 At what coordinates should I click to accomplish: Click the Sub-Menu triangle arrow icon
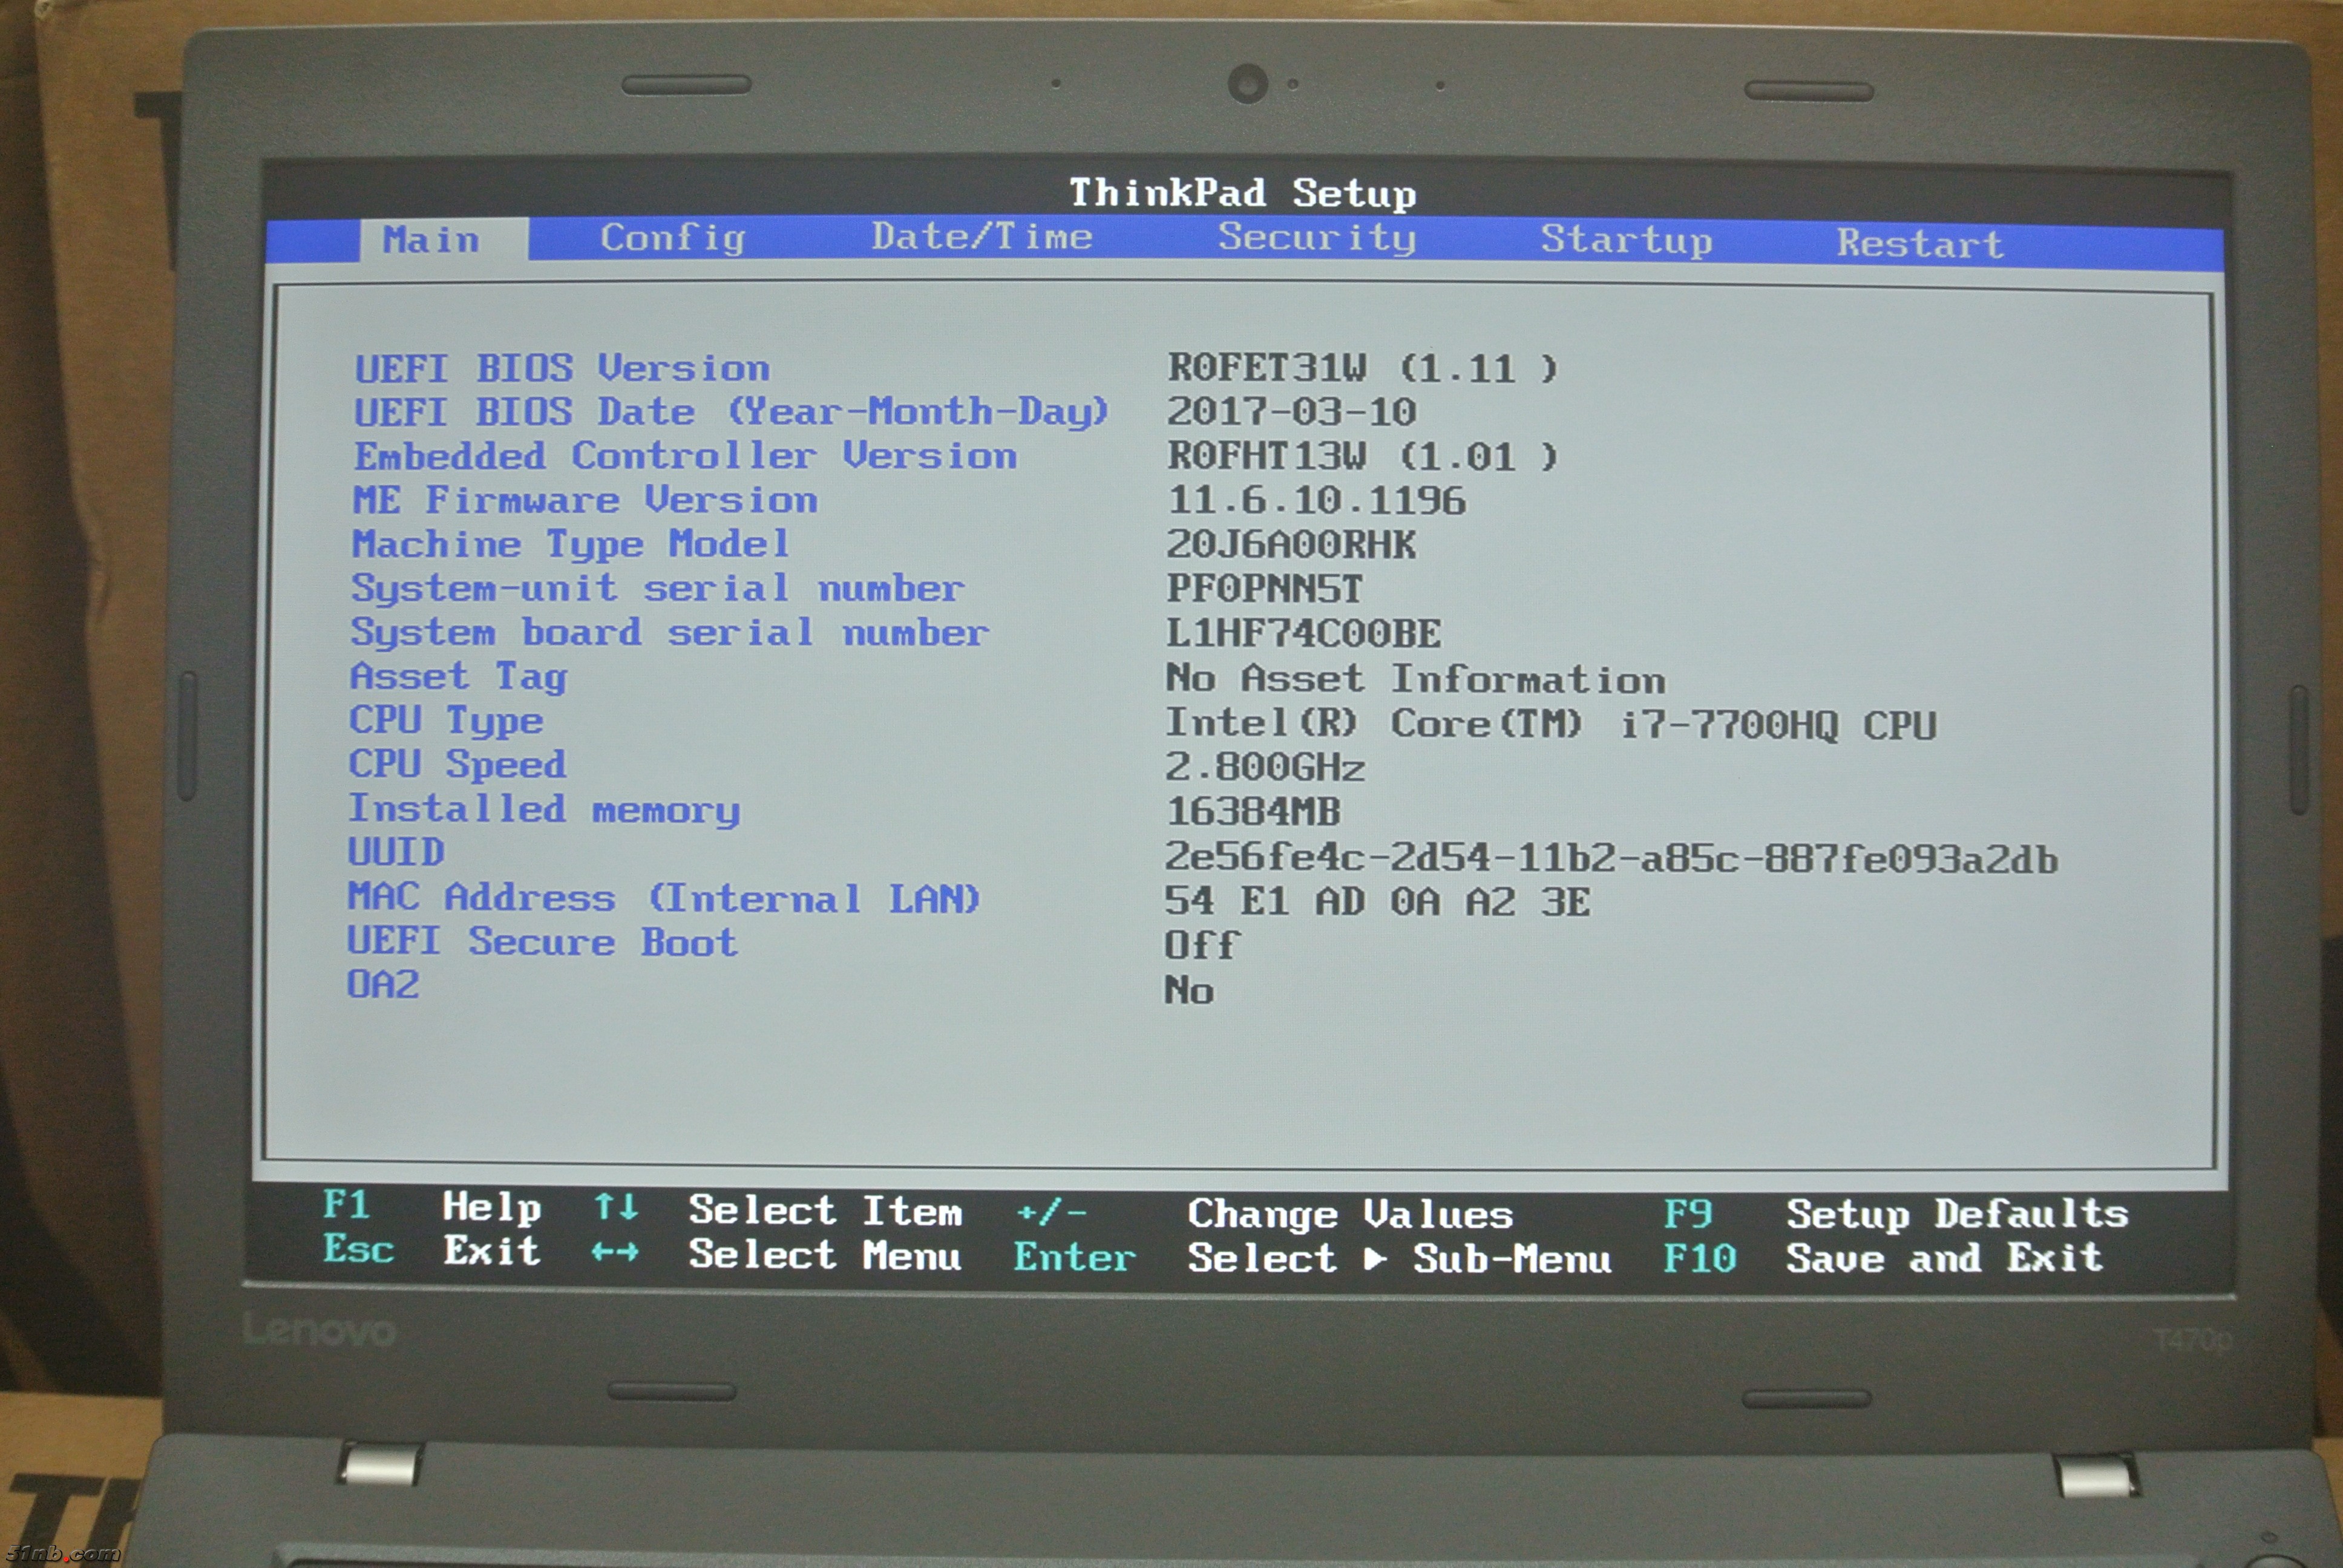[x=1375, y=1258]
